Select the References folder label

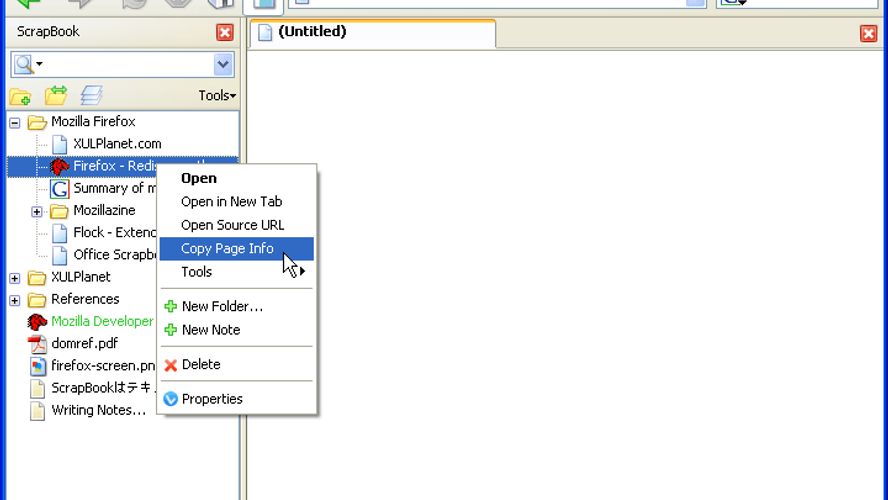[x=85, y=299]
